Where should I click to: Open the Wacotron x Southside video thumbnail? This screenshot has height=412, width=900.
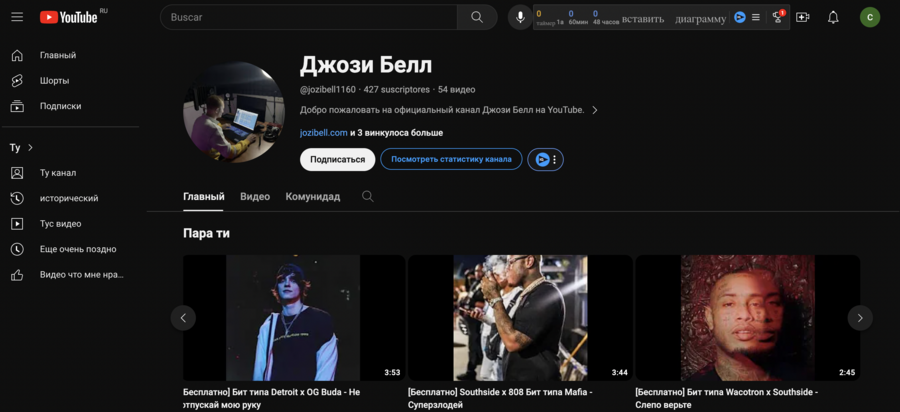click(x=748, y=318)
